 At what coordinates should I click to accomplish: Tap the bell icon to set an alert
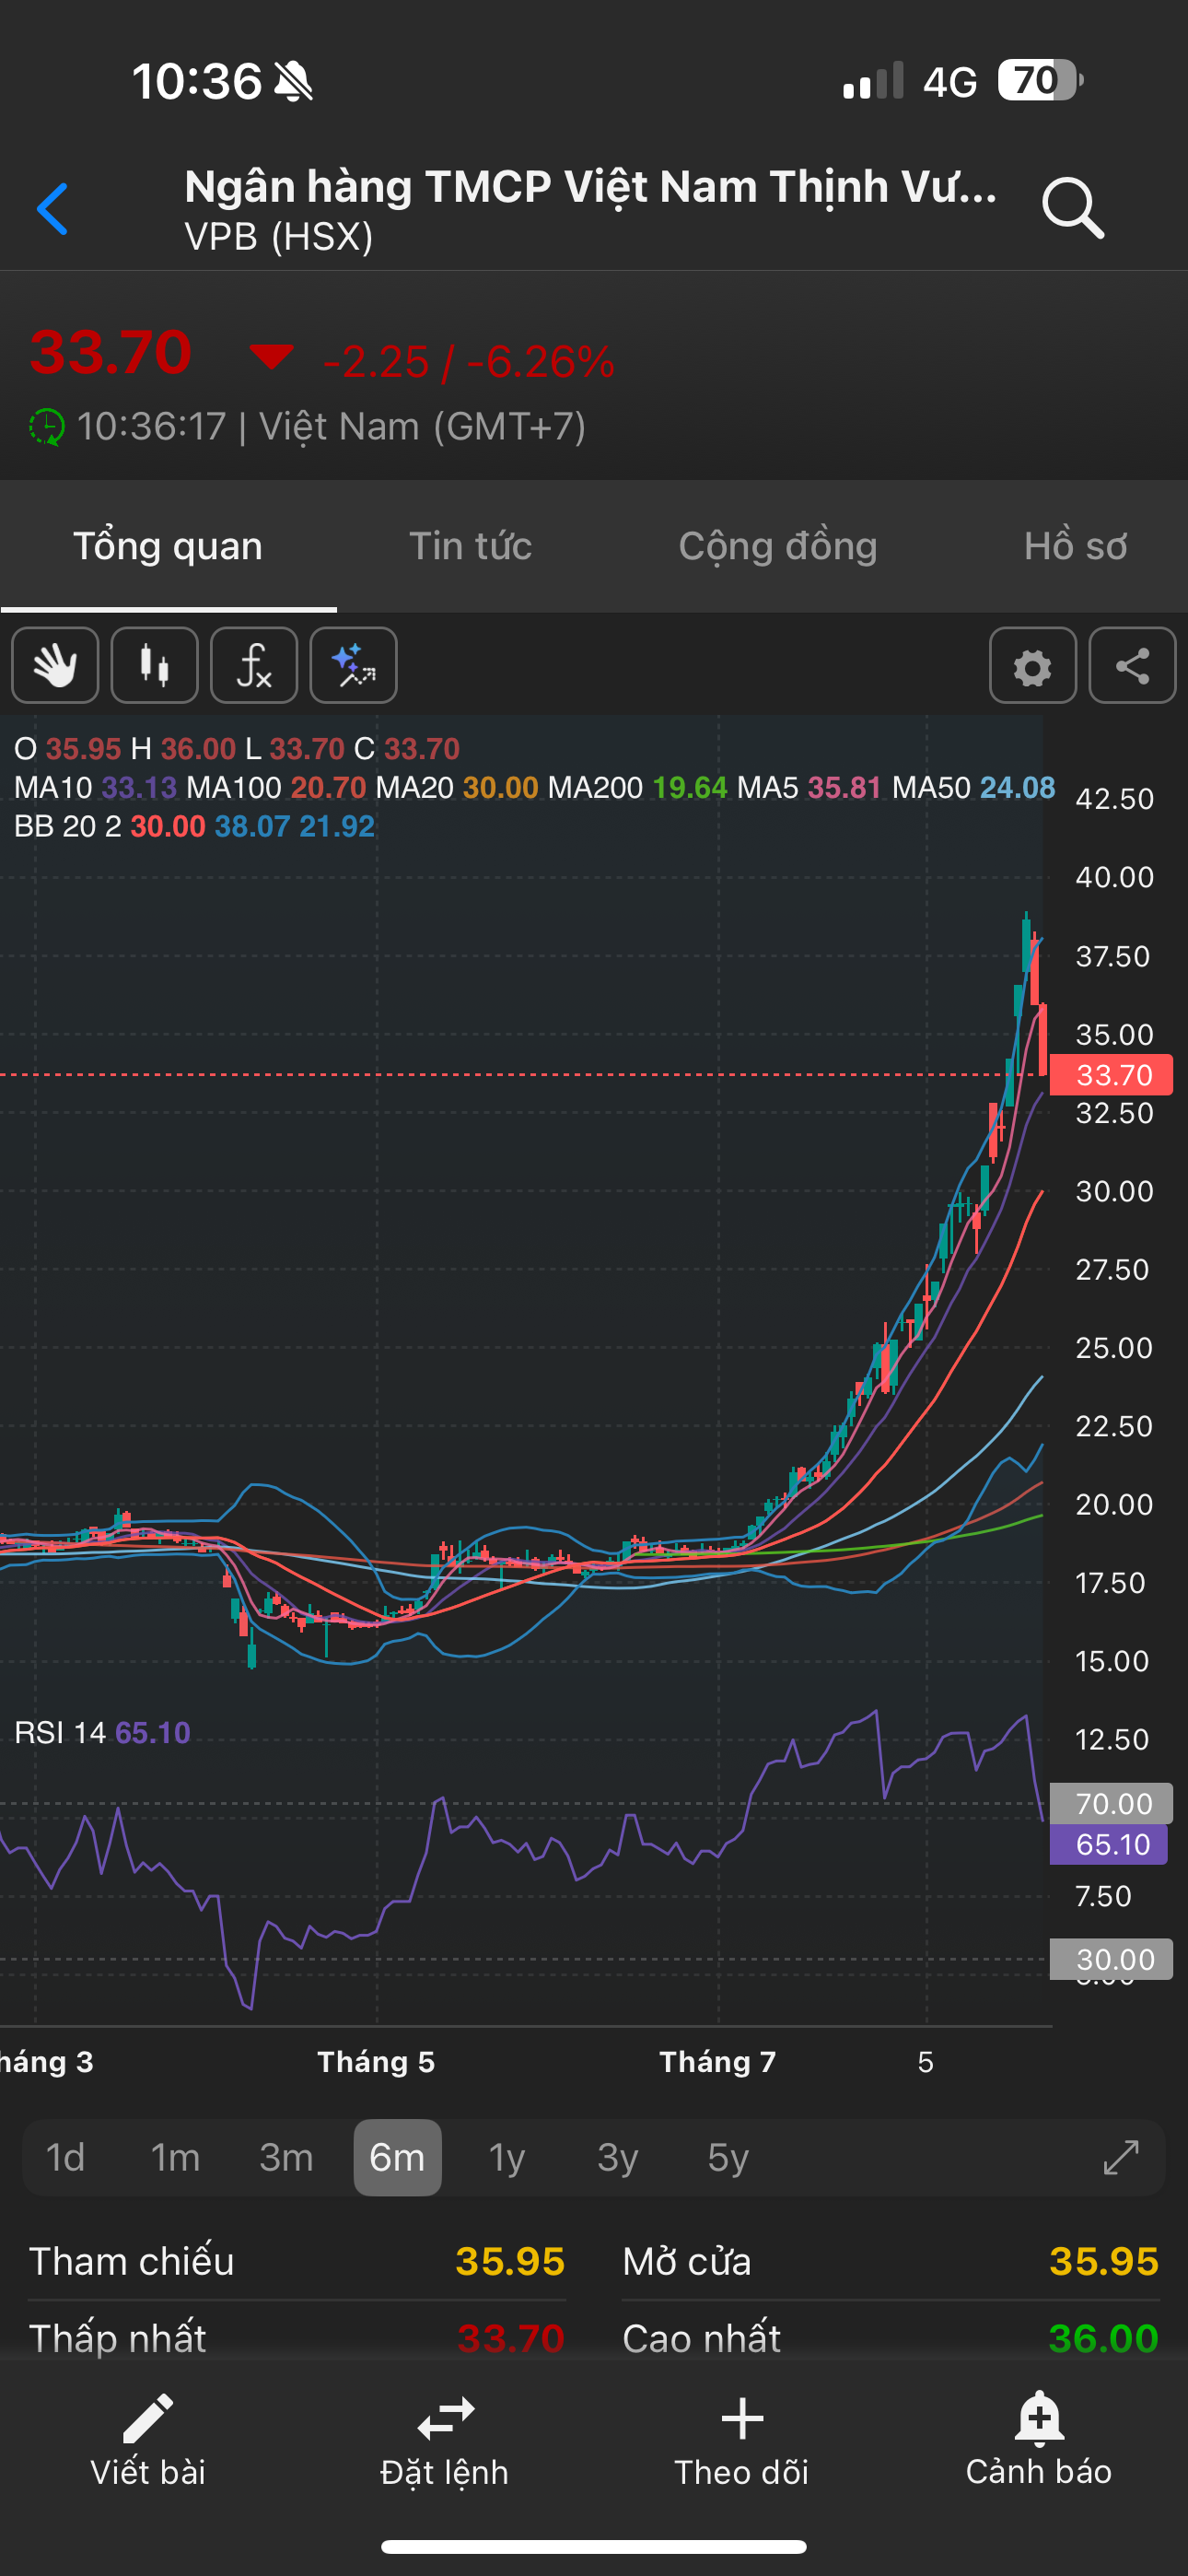(1039, 2418)
